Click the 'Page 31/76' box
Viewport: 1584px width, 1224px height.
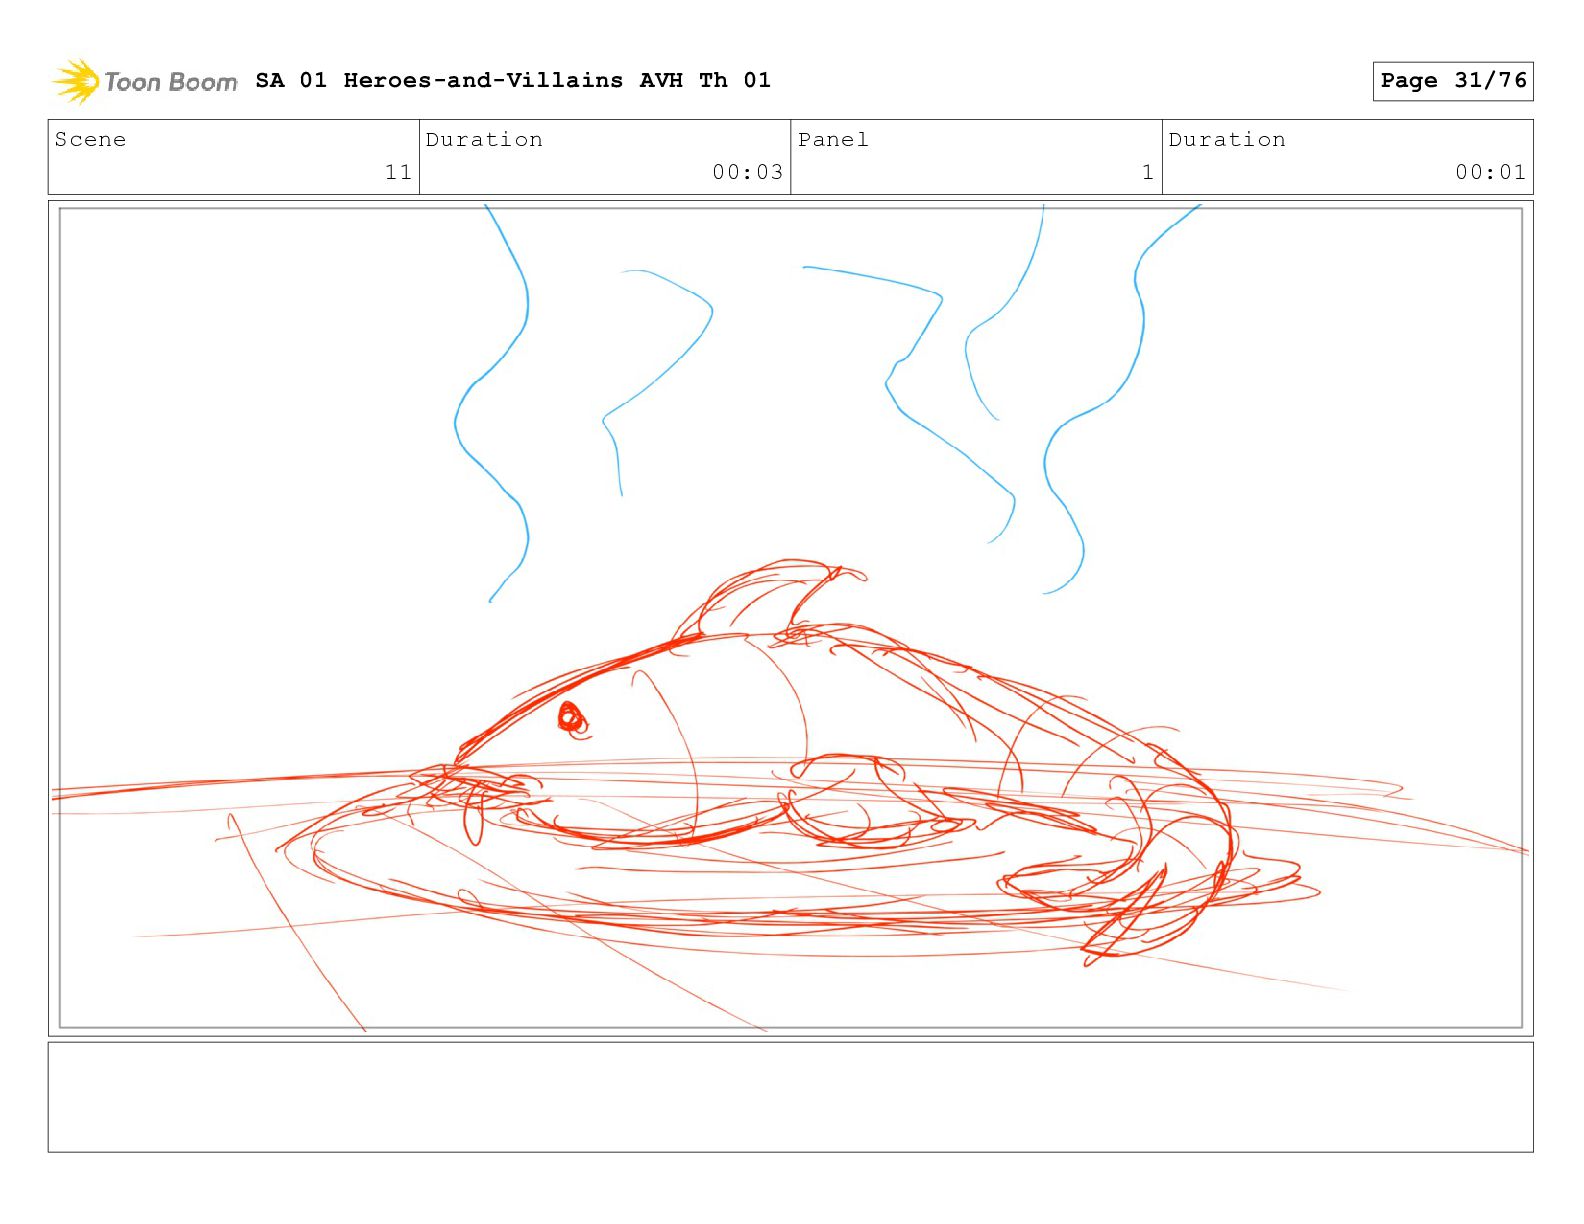click(1453, 81)
